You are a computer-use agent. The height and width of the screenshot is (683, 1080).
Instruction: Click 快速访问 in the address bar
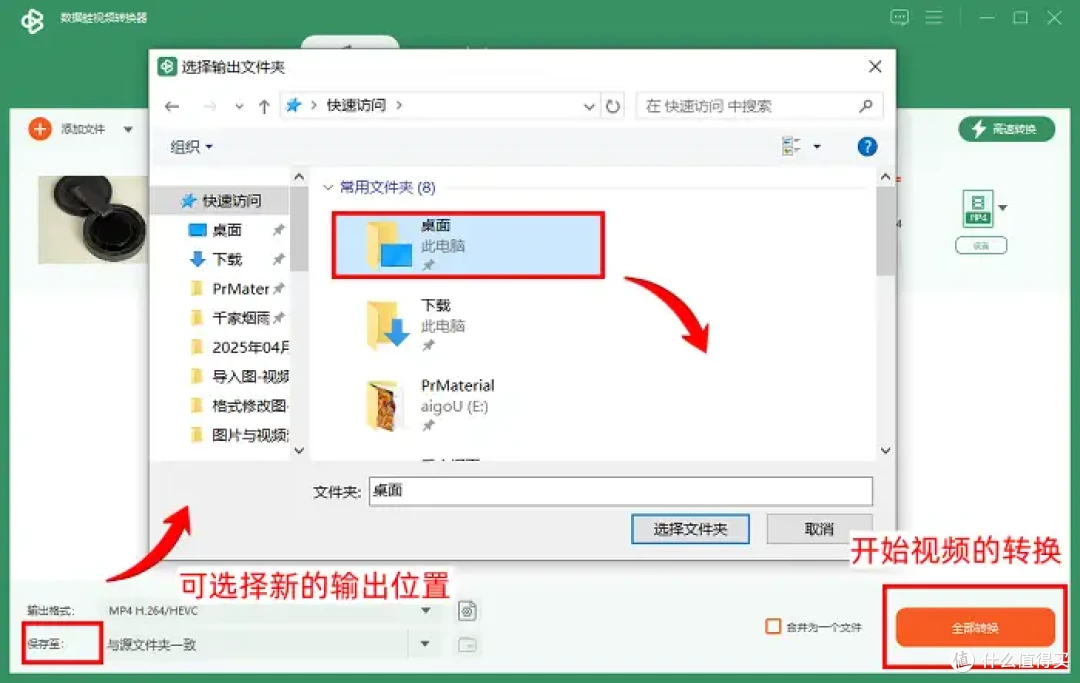[x=356, y=105]
